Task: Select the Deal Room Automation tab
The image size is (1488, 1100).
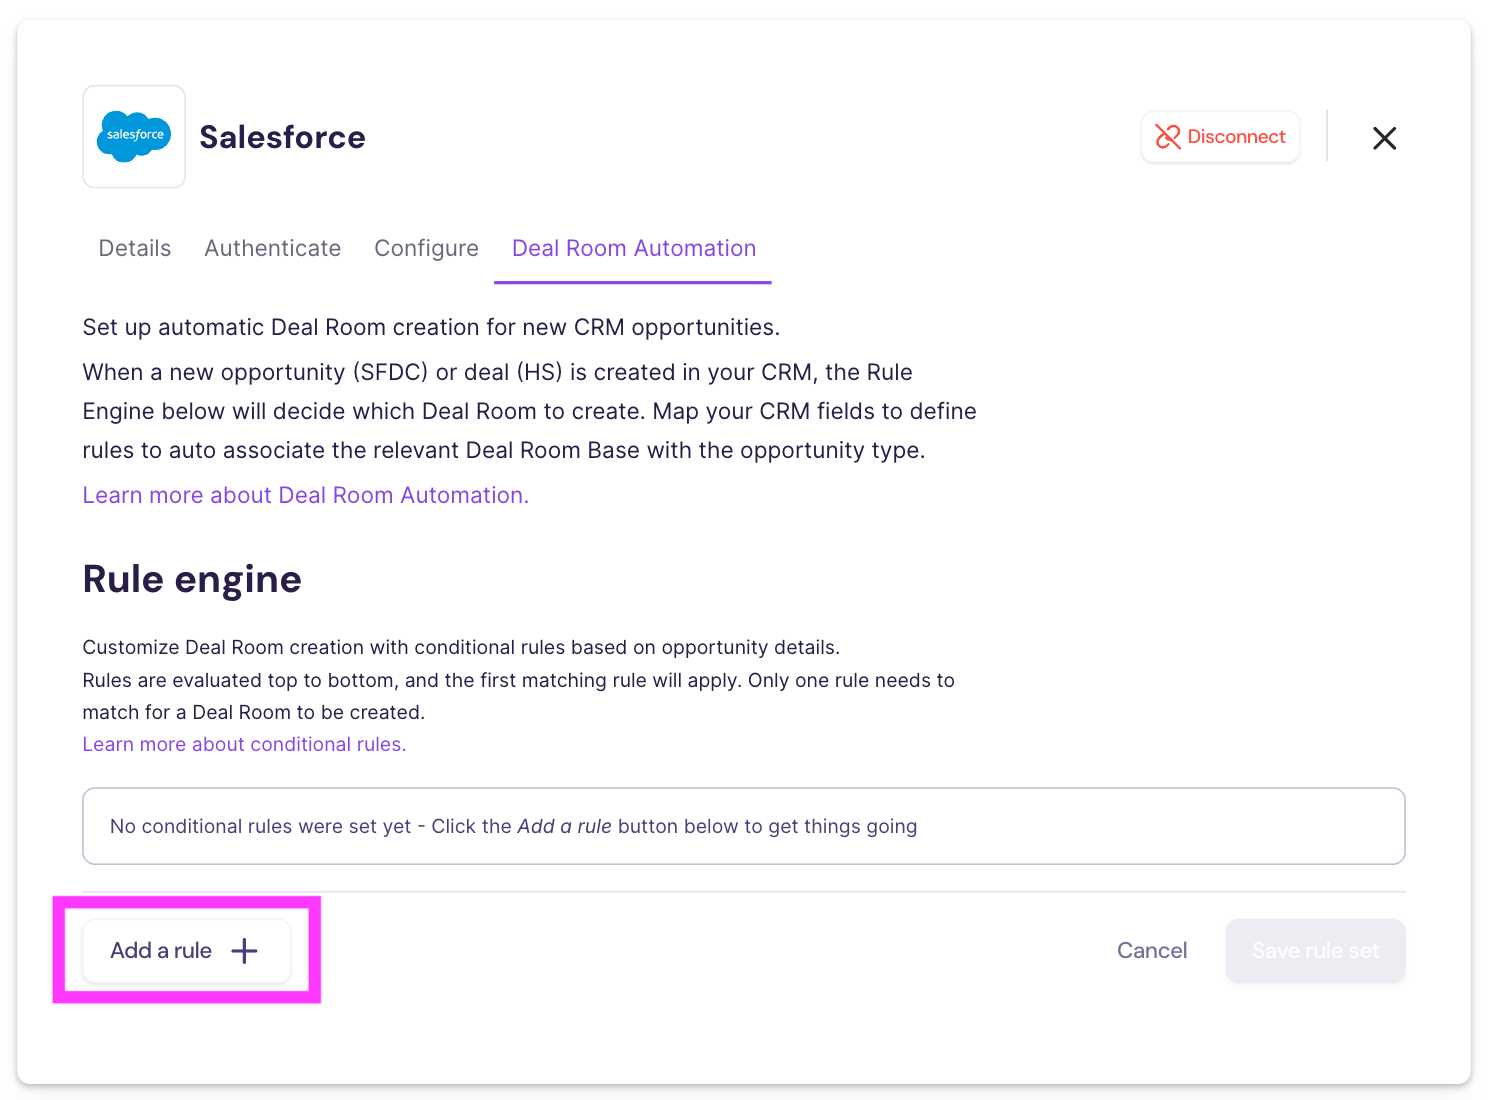Action: point(634,248)
